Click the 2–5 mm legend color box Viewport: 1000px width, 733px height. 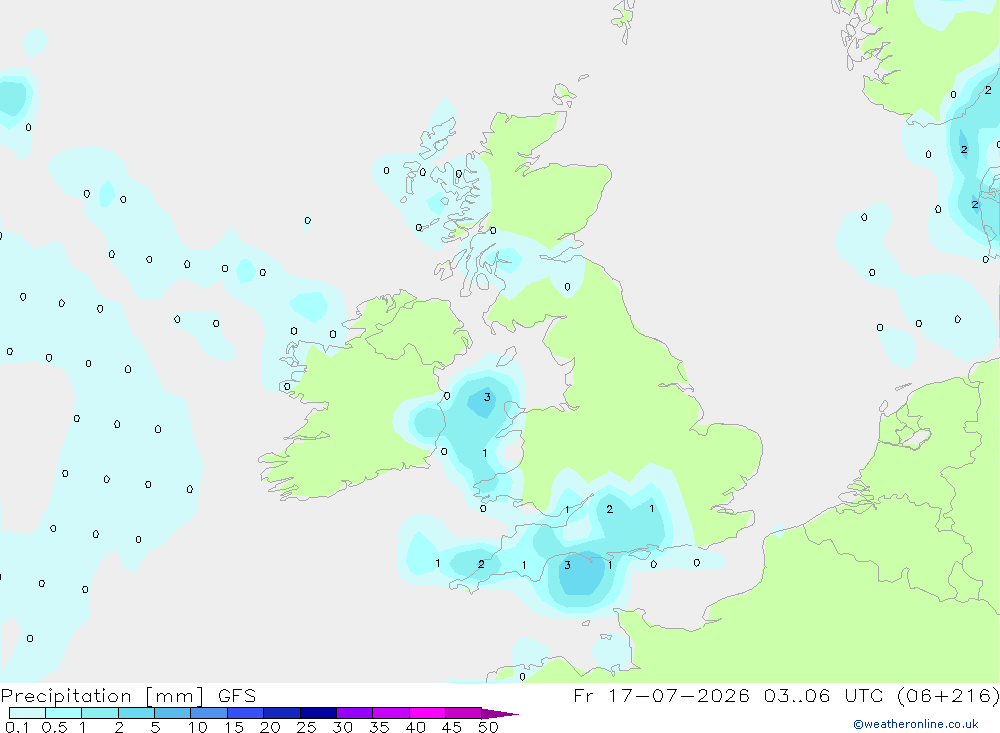[136, 713]
